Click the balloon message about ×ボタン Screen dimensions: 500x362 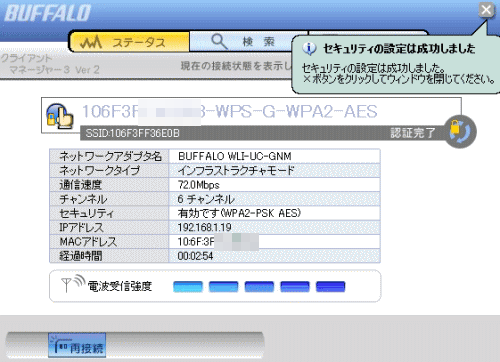click(399, 79)
